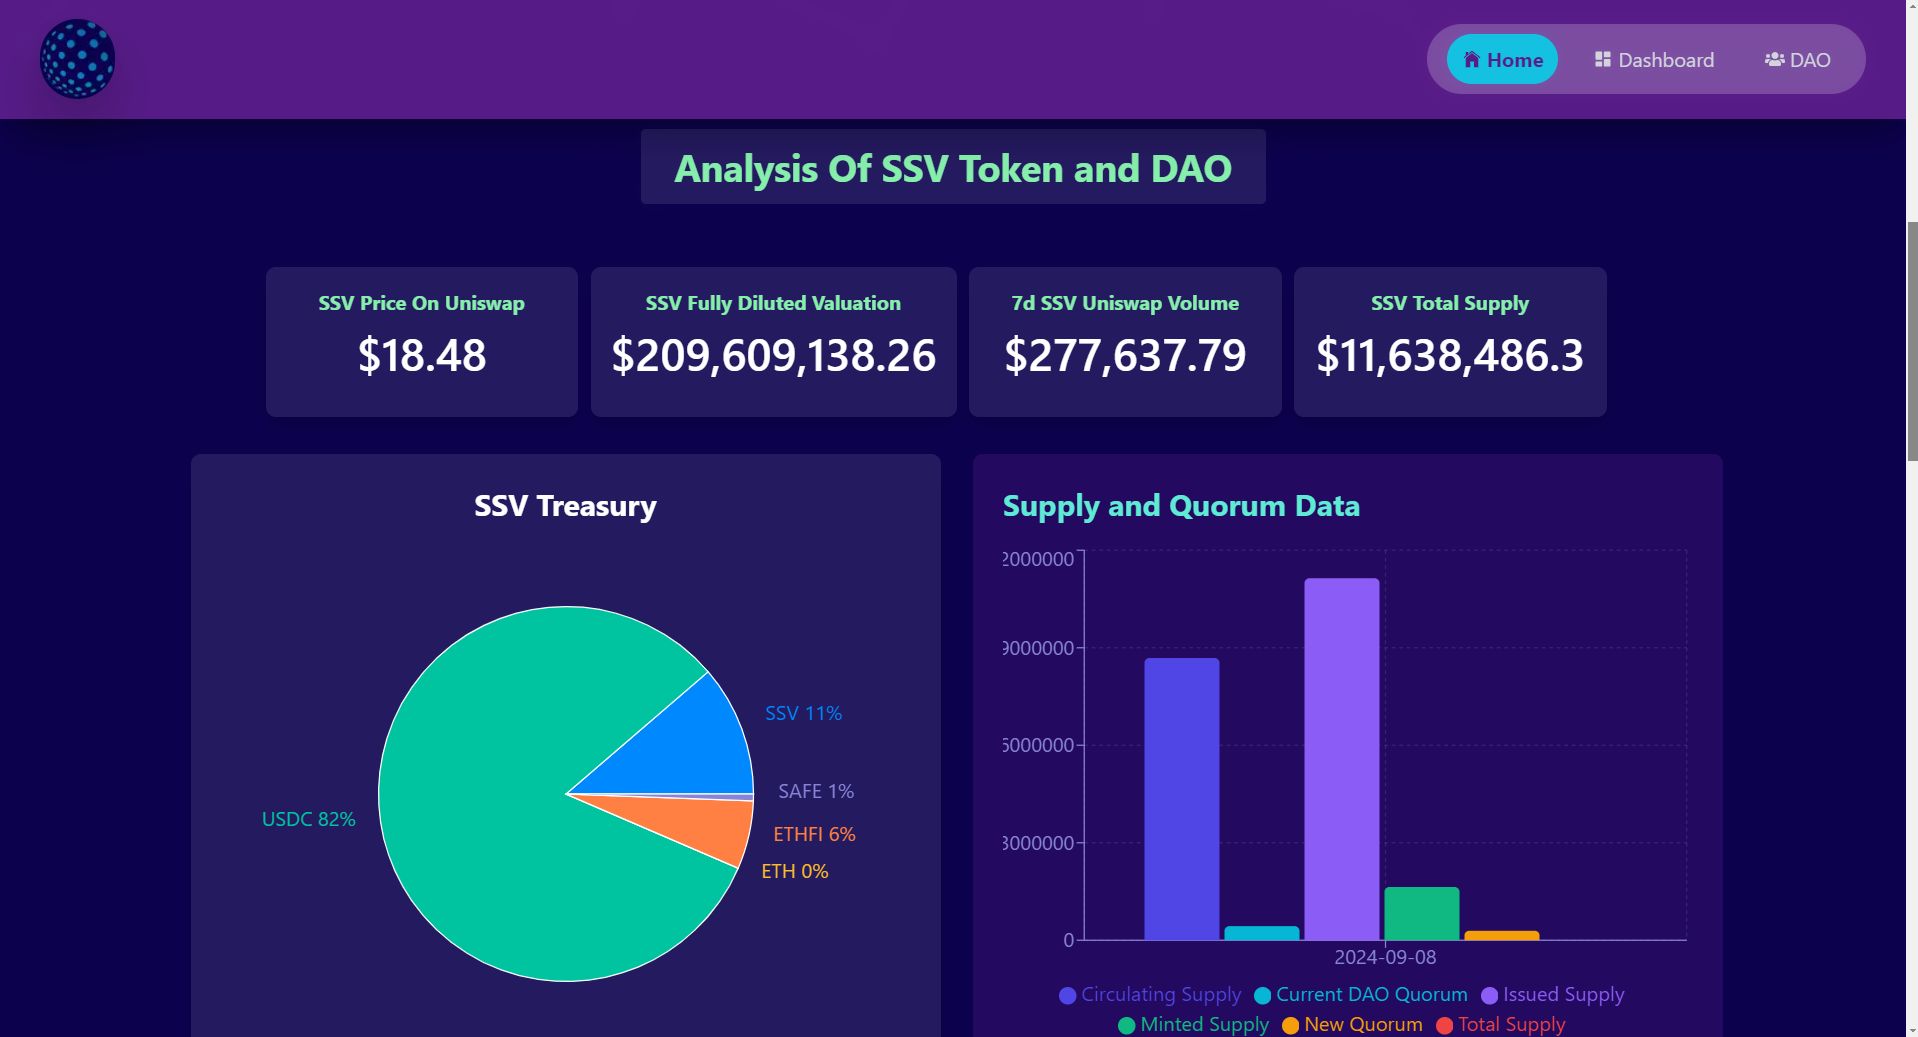Click the 'SAFE 1%' pie label
The width and height of the screenshot is (1918, 1037).
816,791
